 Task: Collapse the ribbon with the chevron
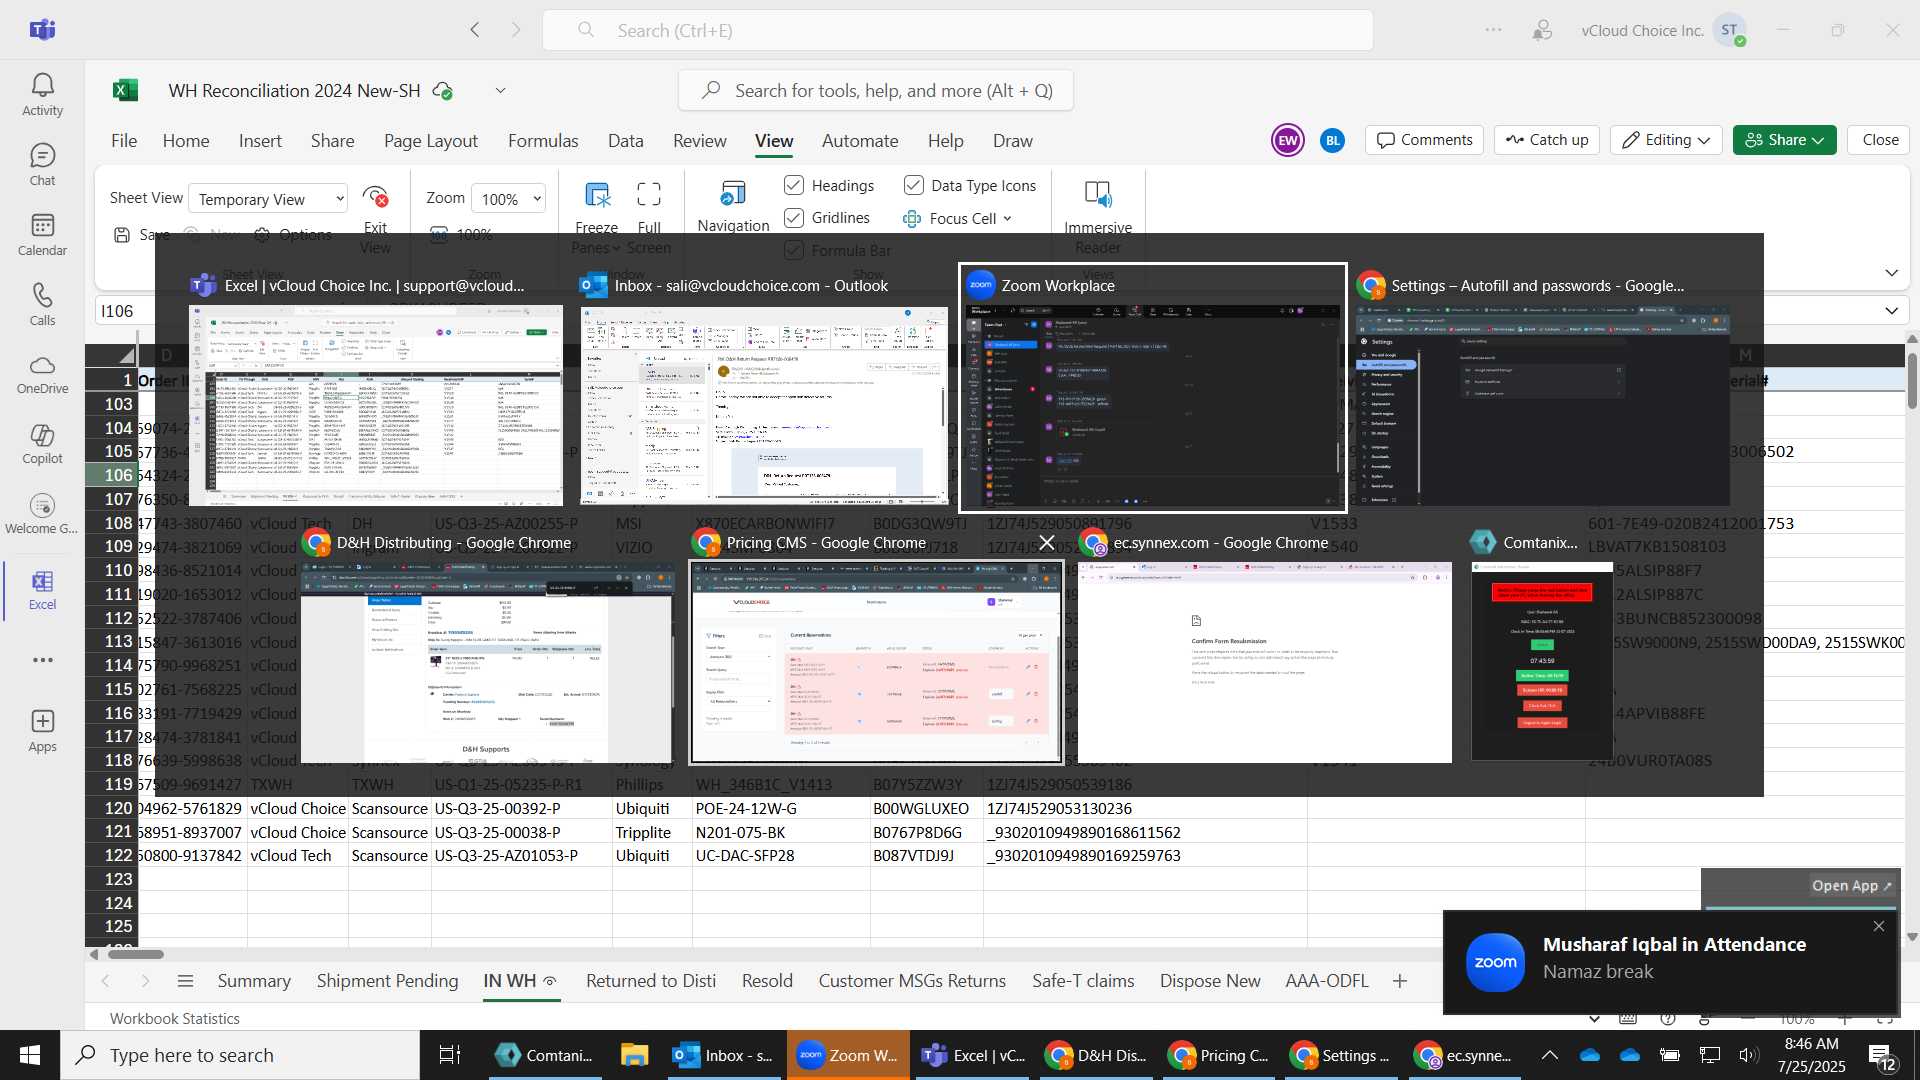(1891, 272)
